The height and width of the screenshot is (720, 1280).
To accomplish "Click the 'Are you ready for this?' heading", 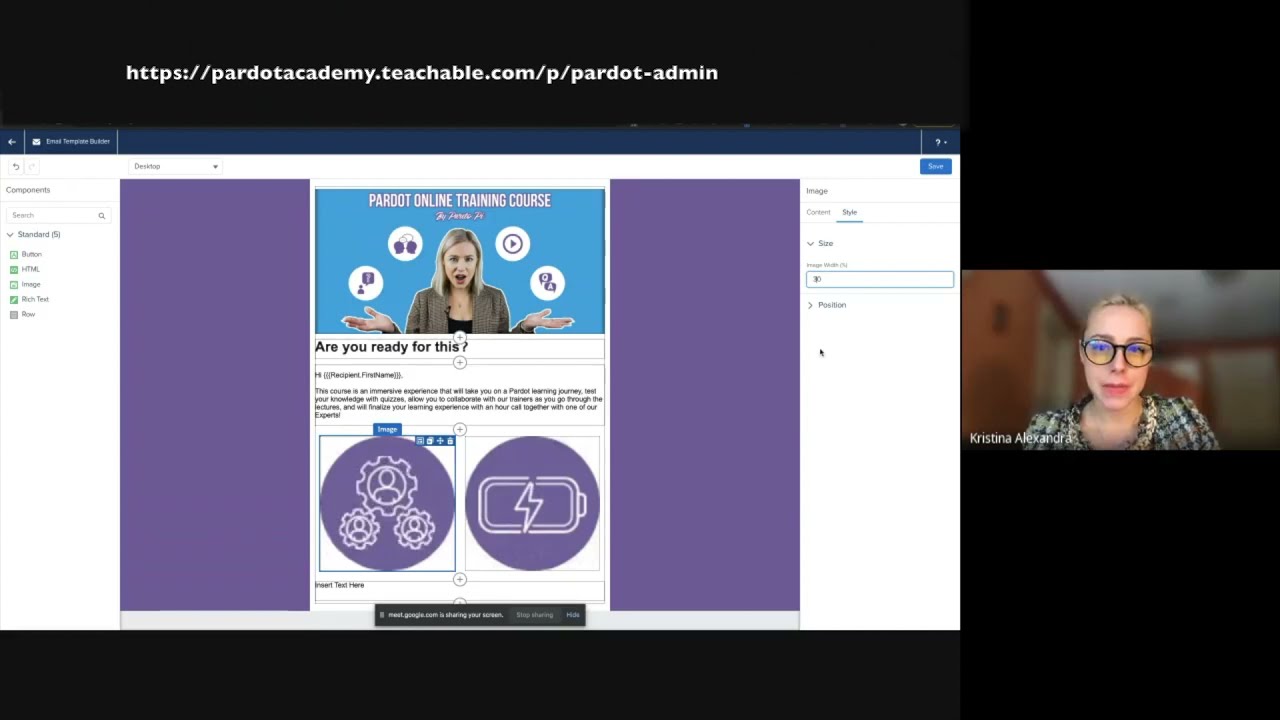I will [x=391, y=347].
